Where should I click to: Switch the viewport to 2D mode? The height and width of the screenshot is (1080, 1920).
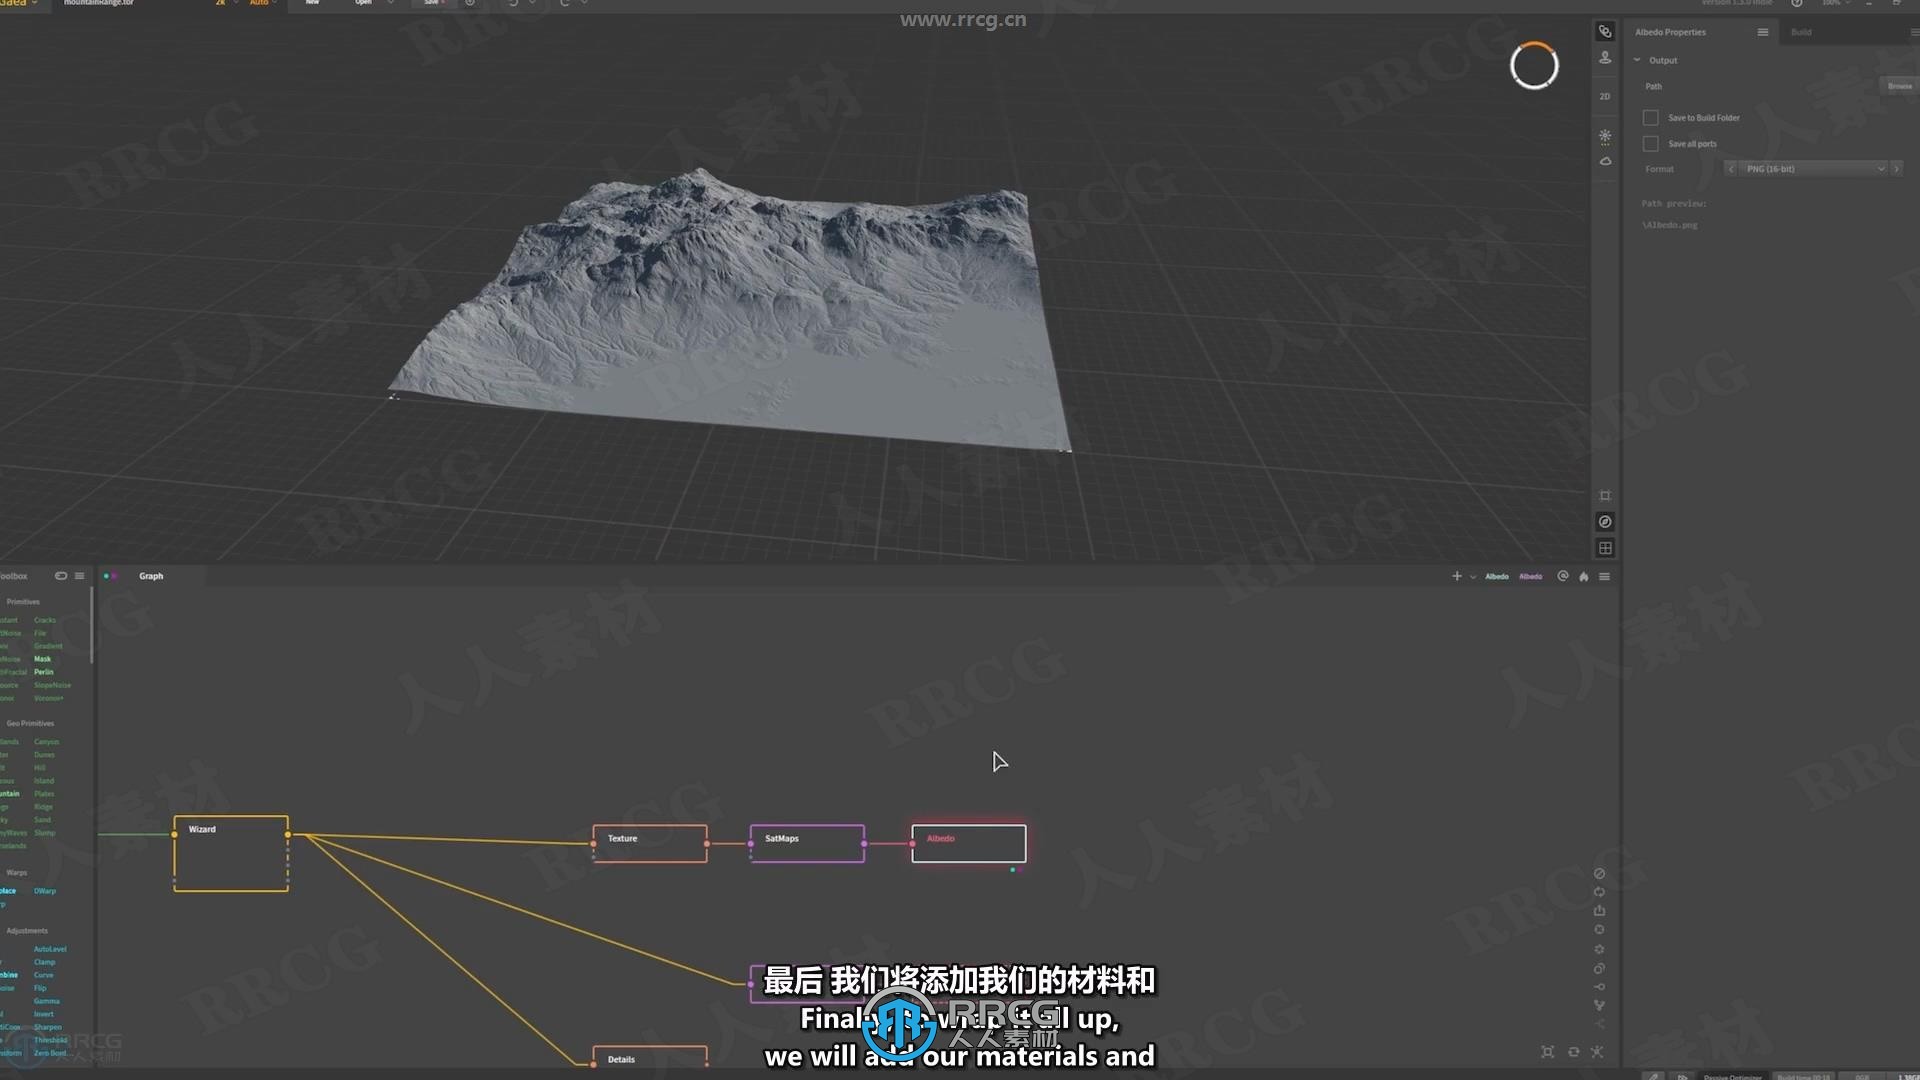(1605, 96)
